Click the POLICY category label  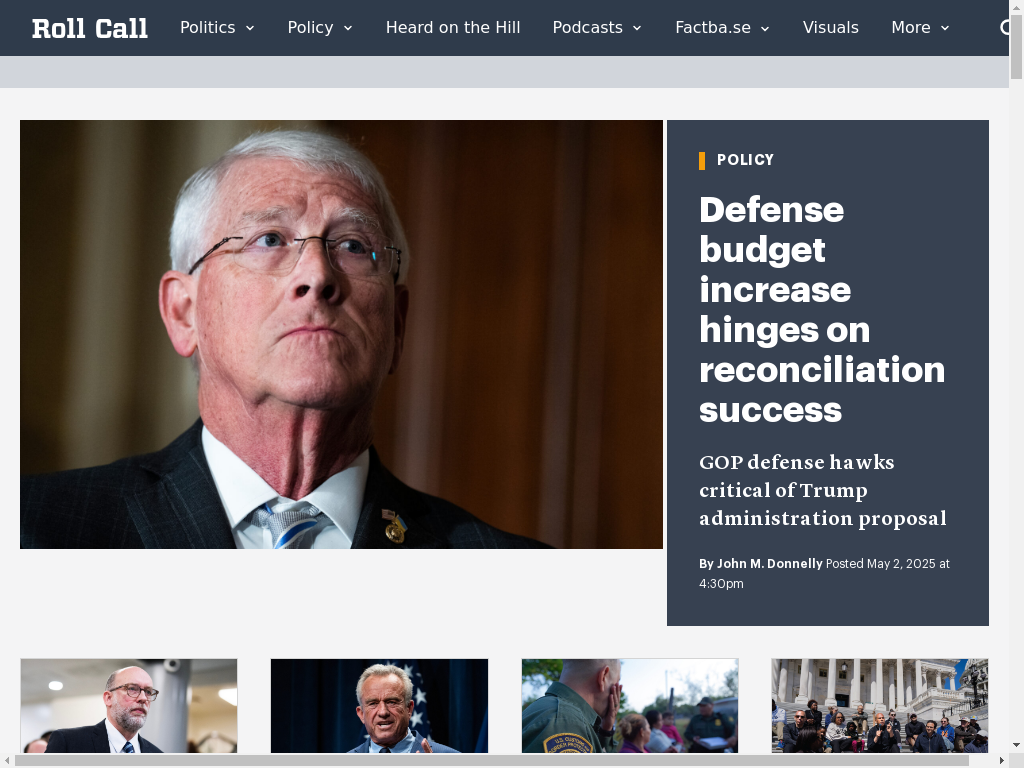(x=745, y=160)
